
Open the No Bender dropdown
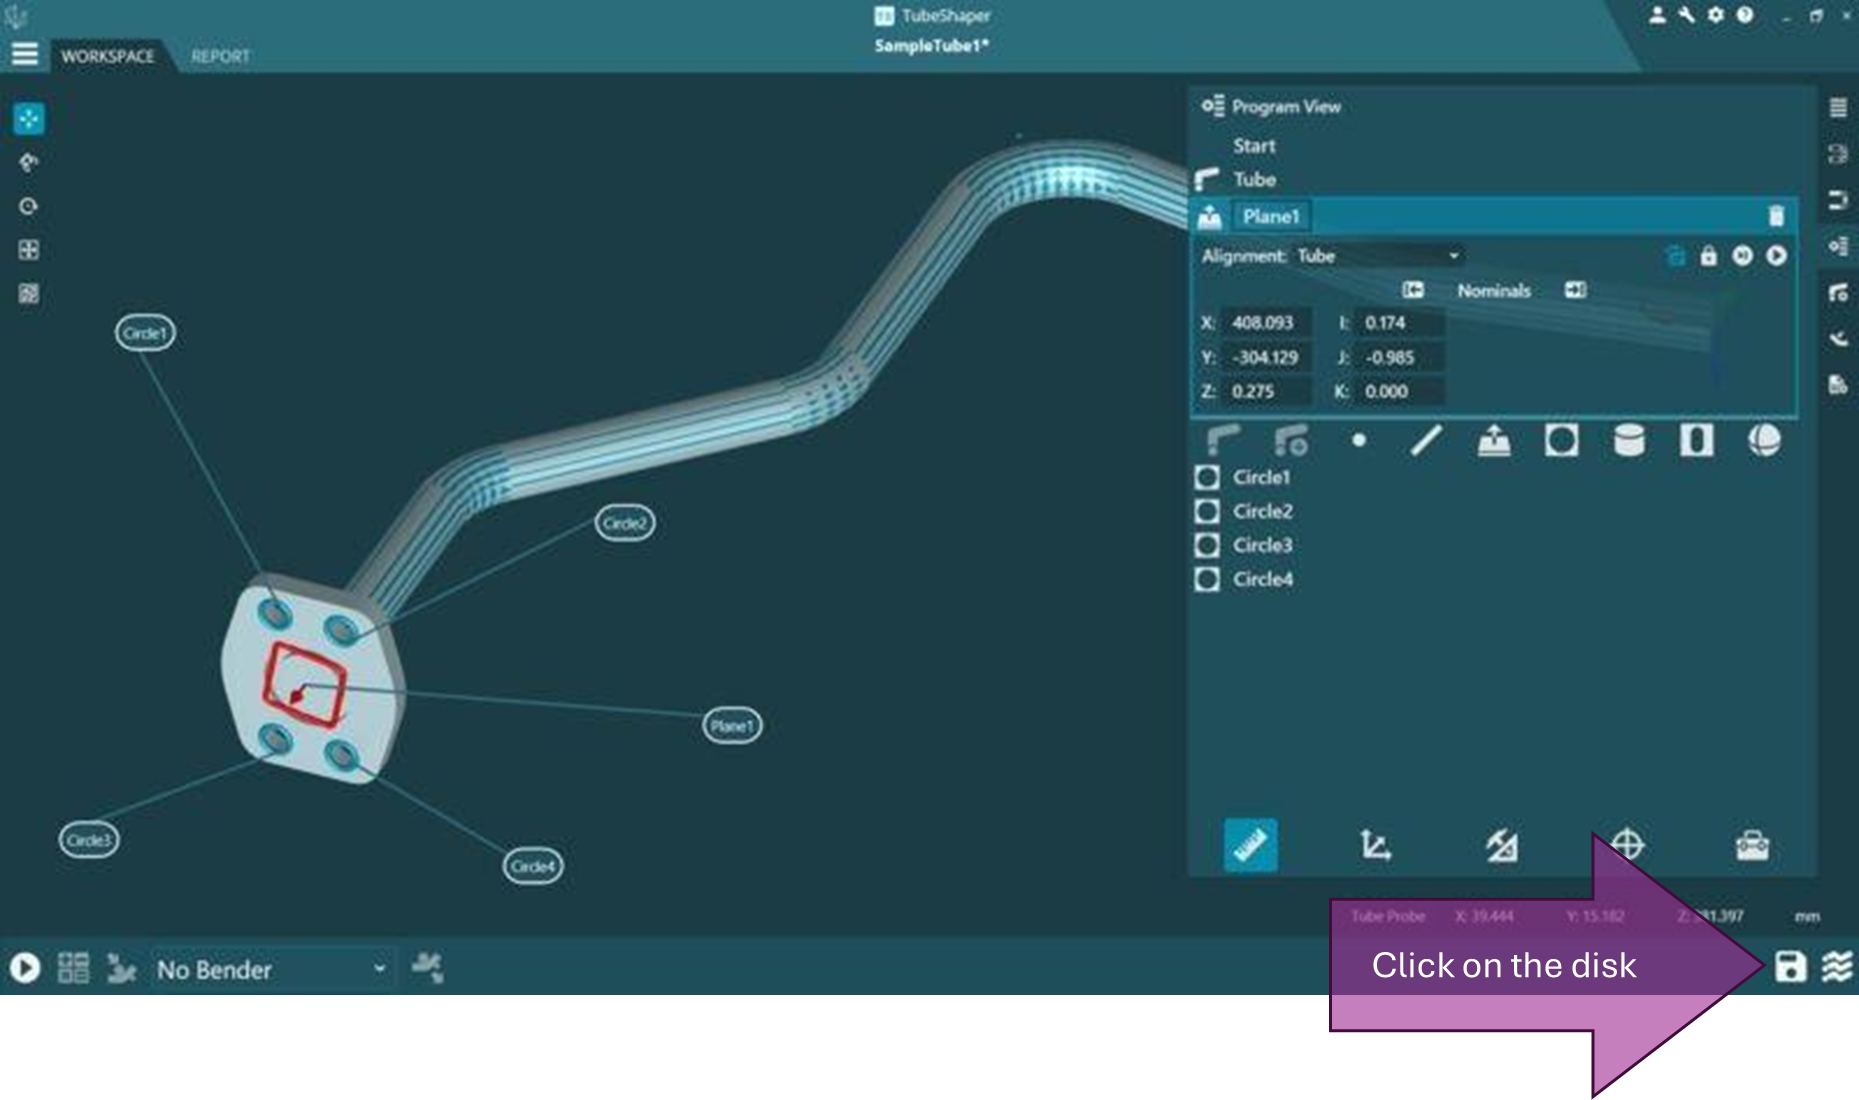(x=271, y=969)
